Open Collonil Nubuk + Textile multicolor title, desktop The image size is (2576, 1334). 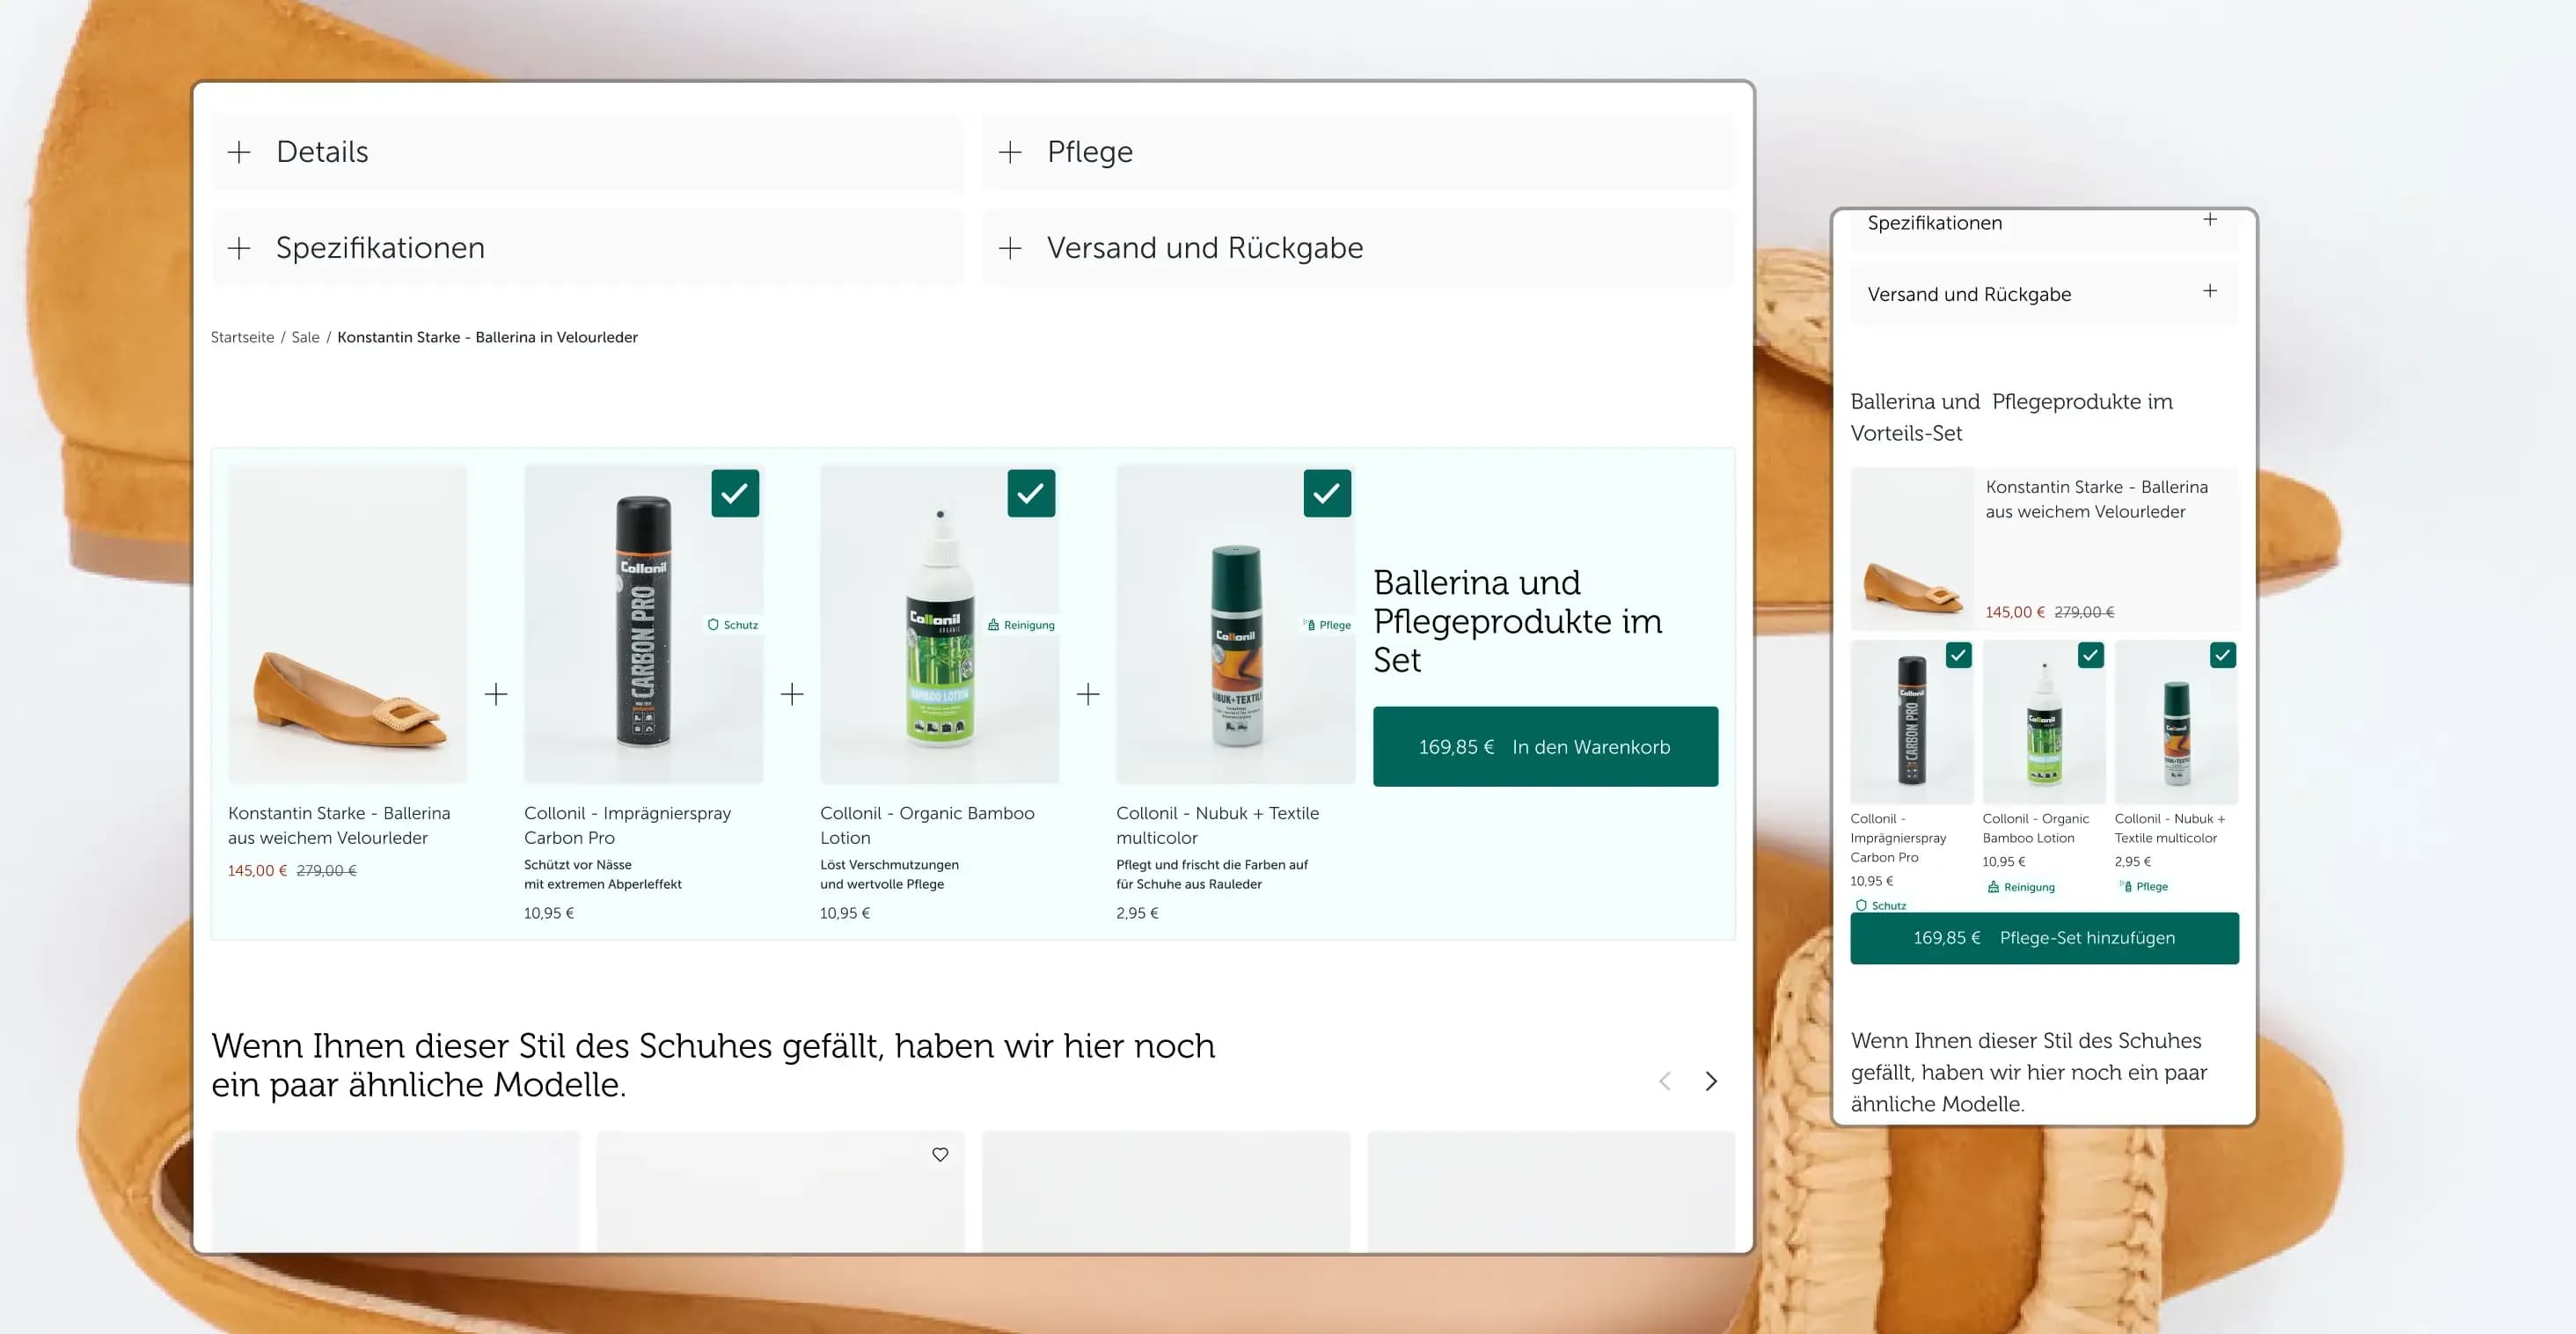1217,826
